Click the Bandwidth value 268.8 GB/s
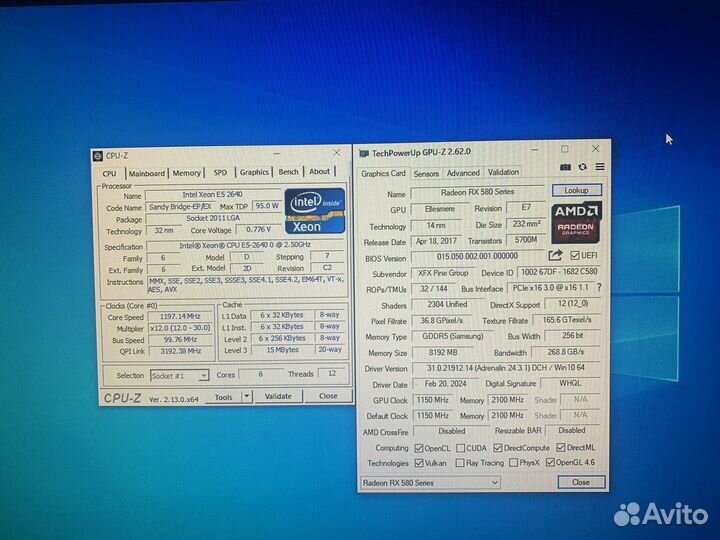720x540 pixels. [566, 352]
